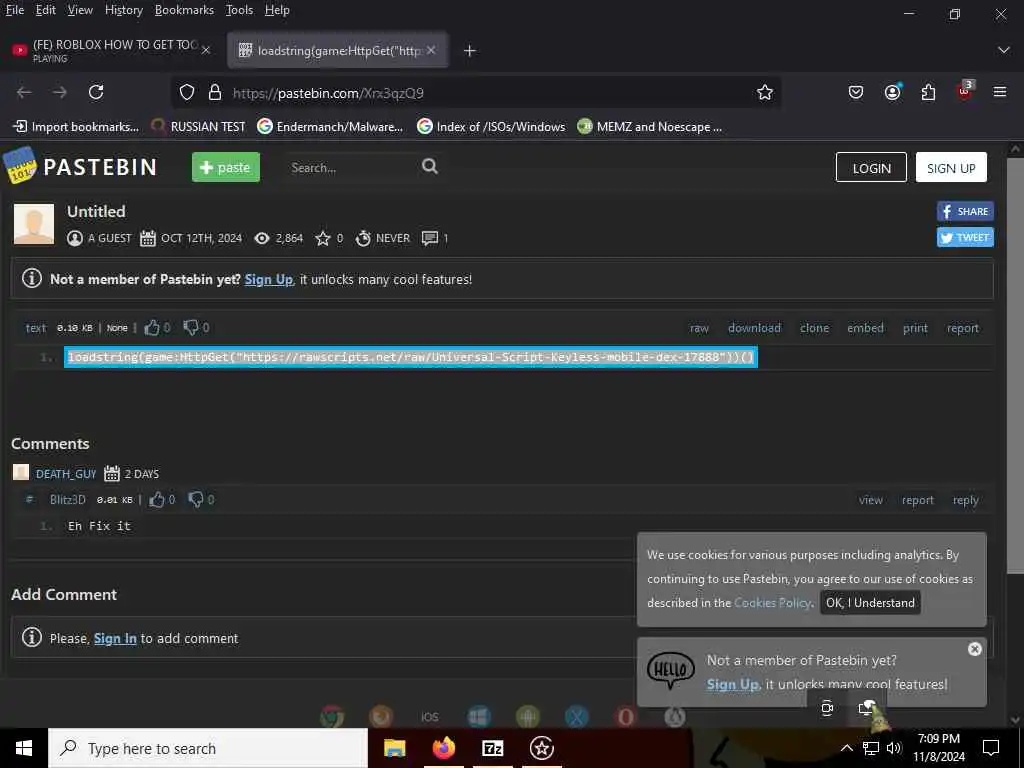Report the paste via report link
Viewport: 1024px width, 768px height.
point(963,328)
